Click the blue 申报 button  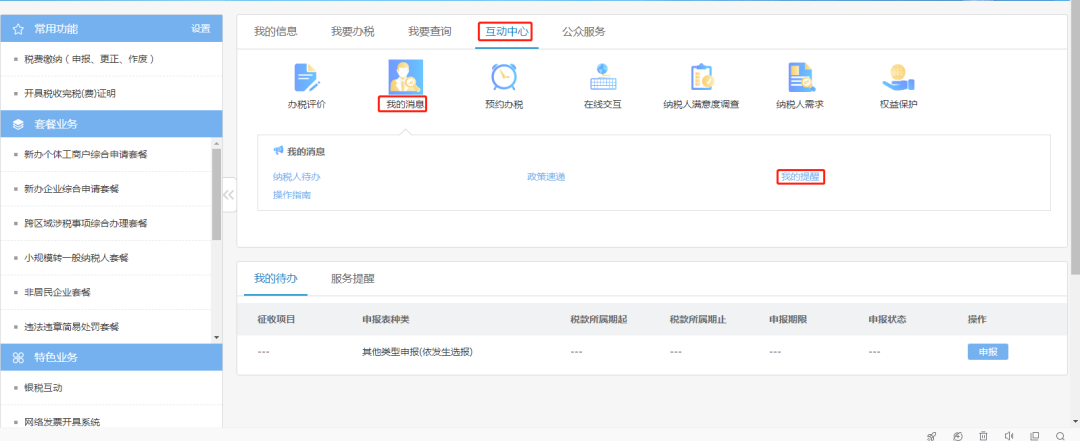(x=988, y=351)
